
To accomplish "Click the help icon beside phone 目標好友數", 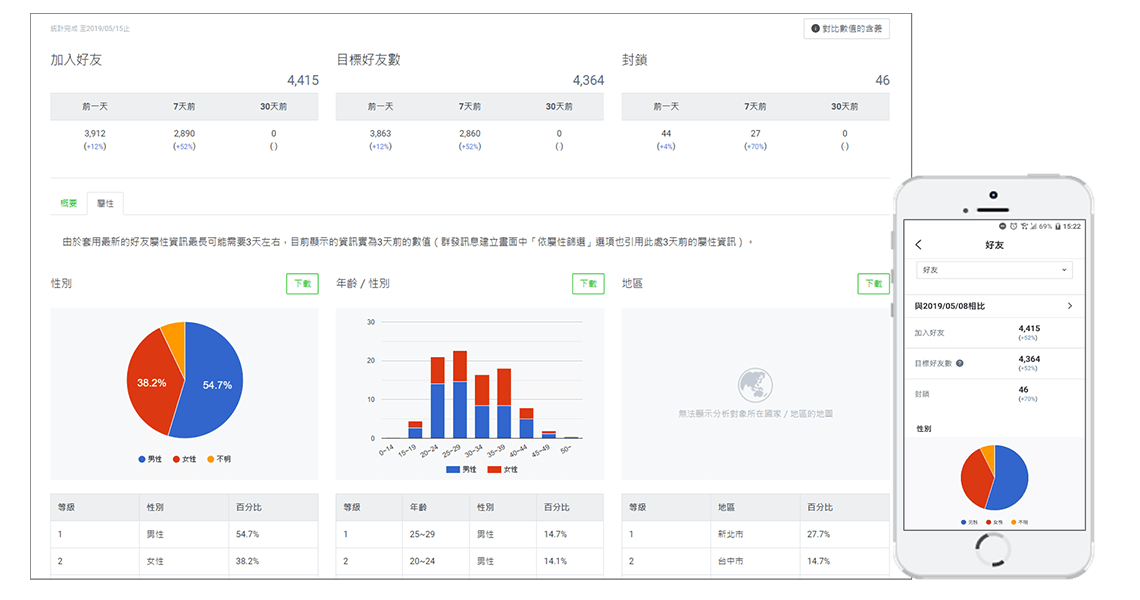I will (960, 363).
